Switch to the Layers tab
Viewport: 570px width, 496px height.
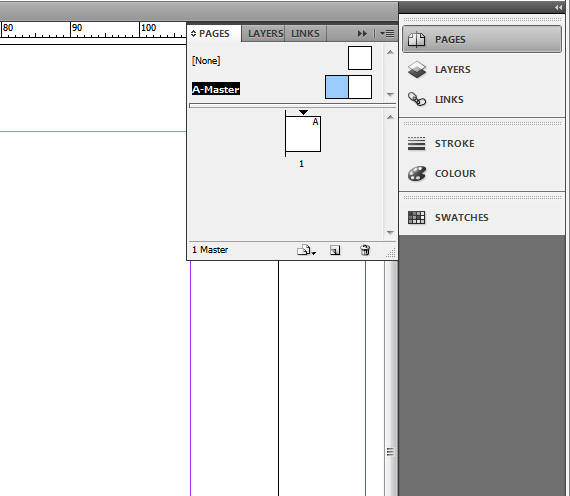tap(265, 33)
